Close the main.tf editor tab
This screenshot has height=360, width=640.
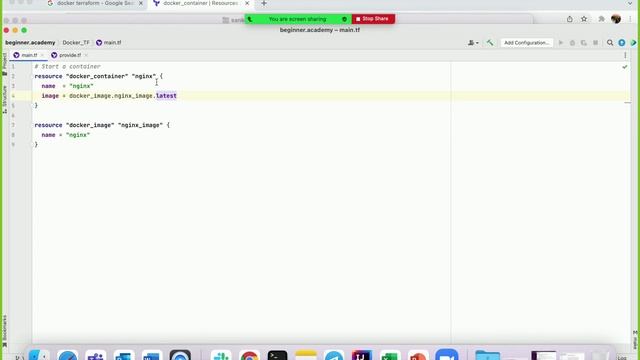pyautogui.click(x=42, y=55)
